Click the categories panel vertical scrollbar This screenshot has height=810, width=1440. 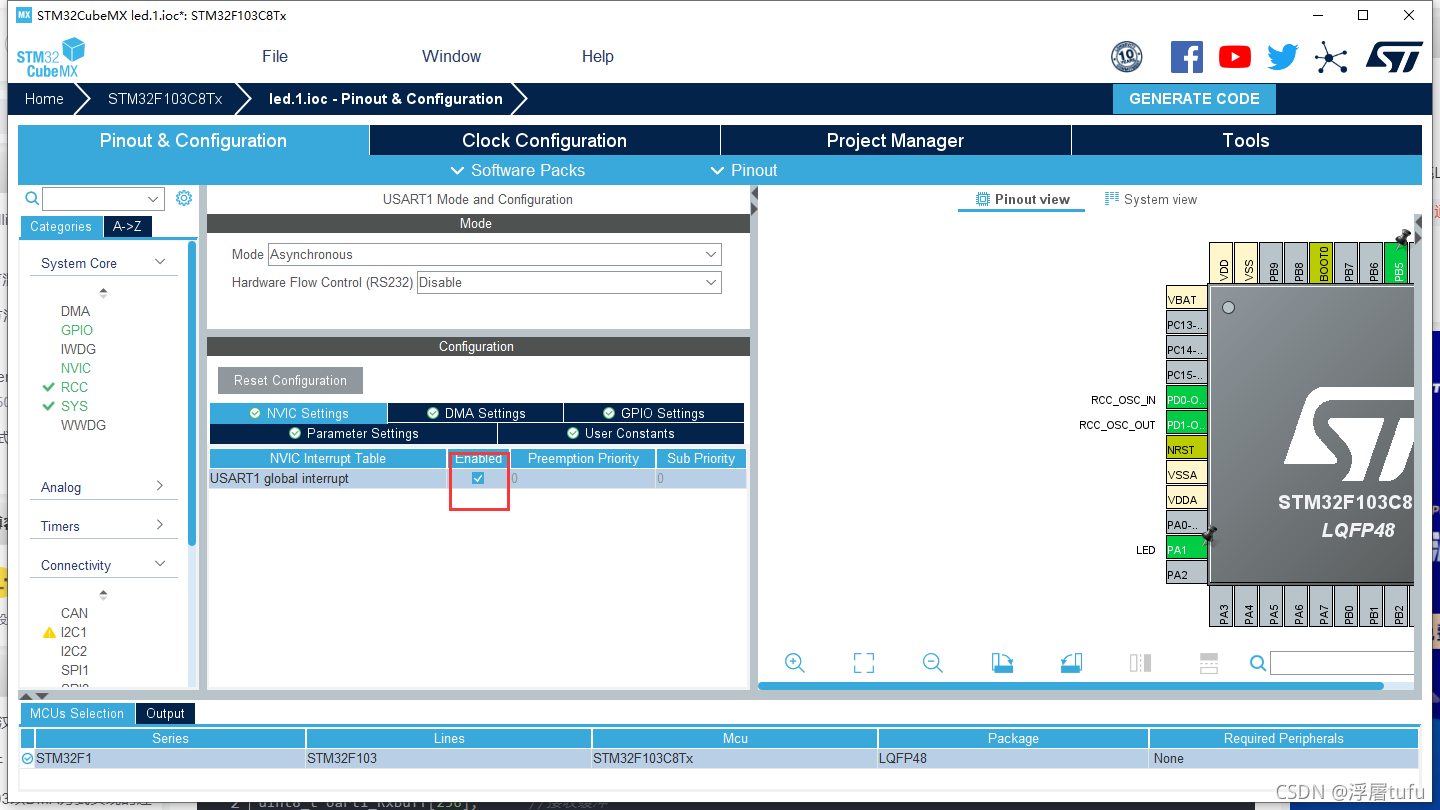(192, 392)
